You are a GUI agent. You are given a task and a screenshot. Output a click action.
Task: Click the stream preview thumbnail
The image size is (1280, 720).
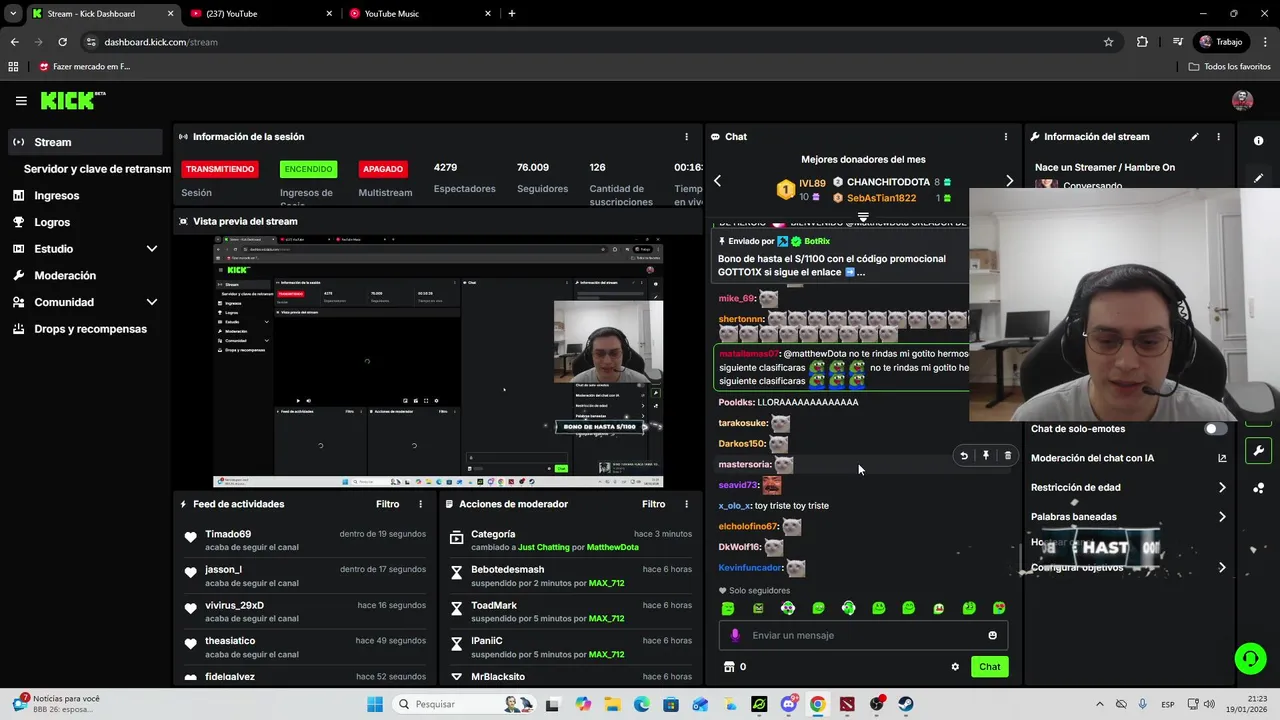coord(438,362)
